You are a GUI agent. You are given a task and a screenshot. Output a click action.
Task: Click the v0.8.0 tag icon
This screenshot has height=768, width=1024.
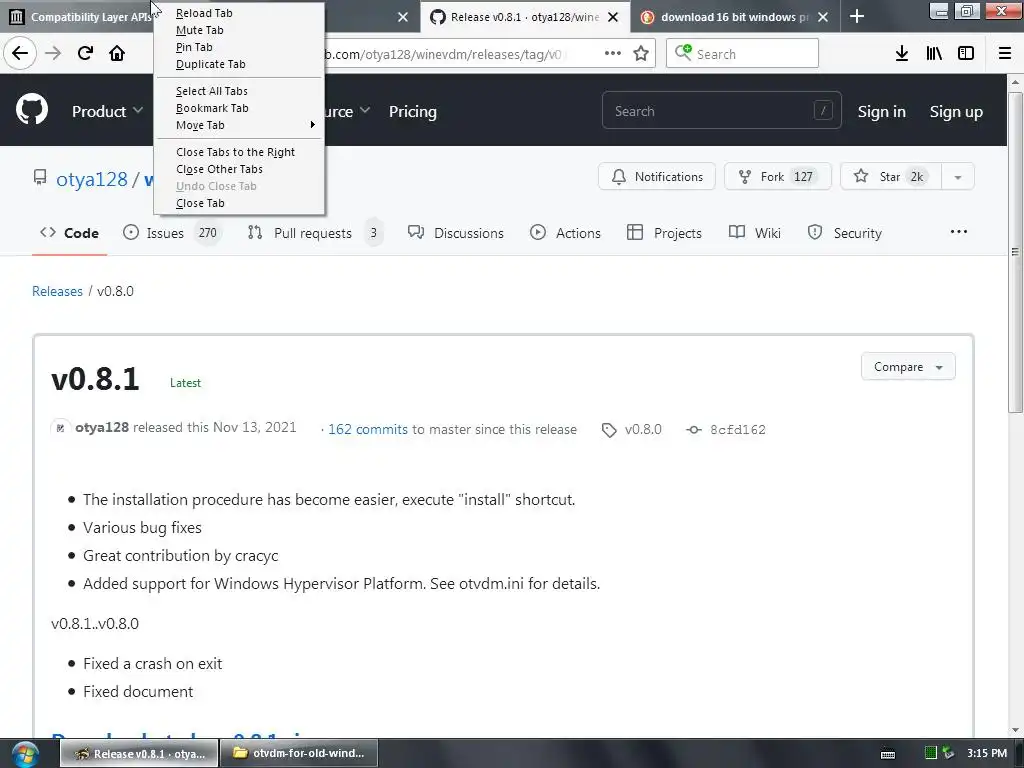pyautogui.click(x=609, y=430)
